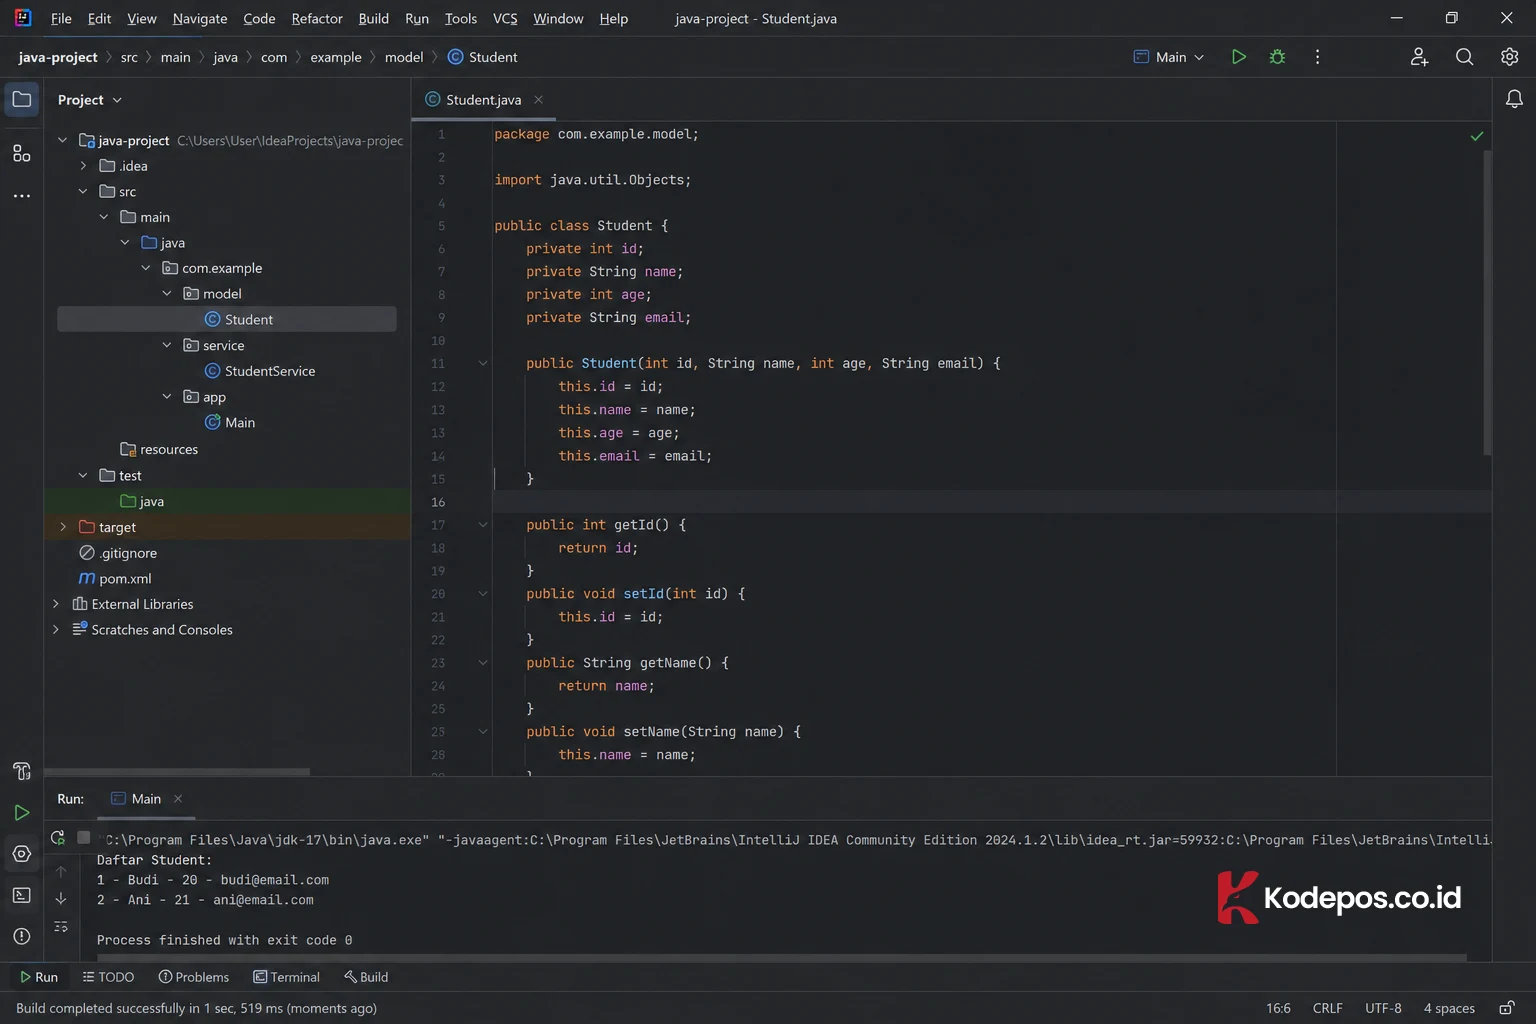This screenshot has width=1536, height=1024.
Task: Click the green inspection checkmark widget
Action: (x=1477, y=136)
